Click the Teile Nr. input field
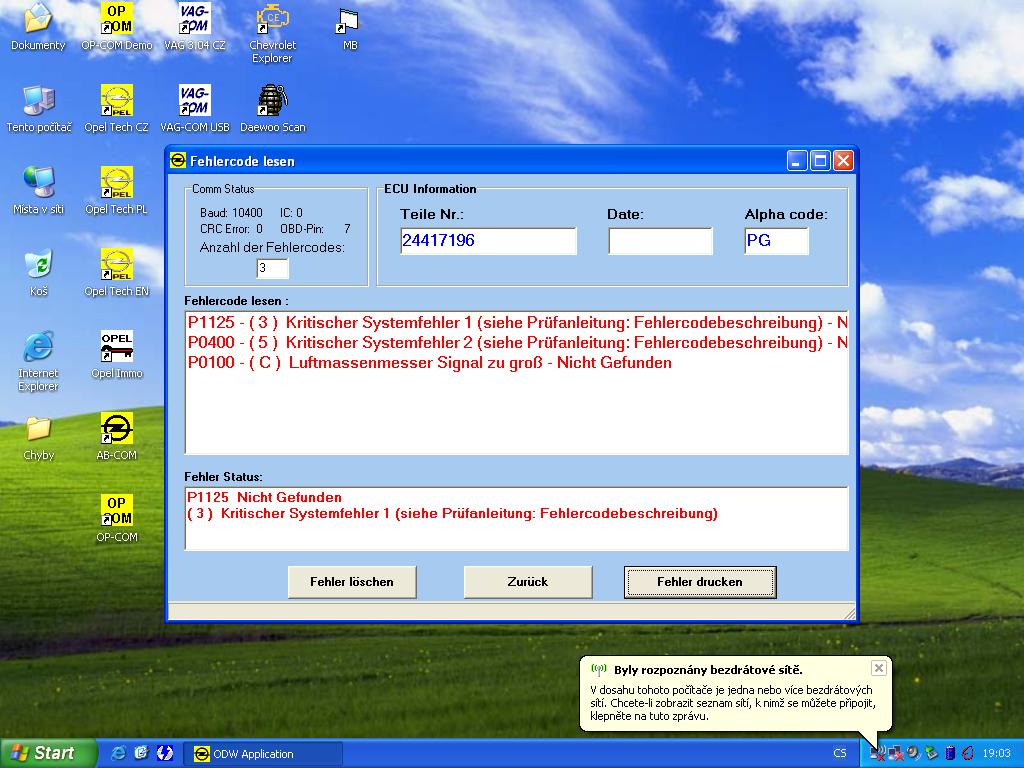 pyautogui.click(x=487, y=241)
